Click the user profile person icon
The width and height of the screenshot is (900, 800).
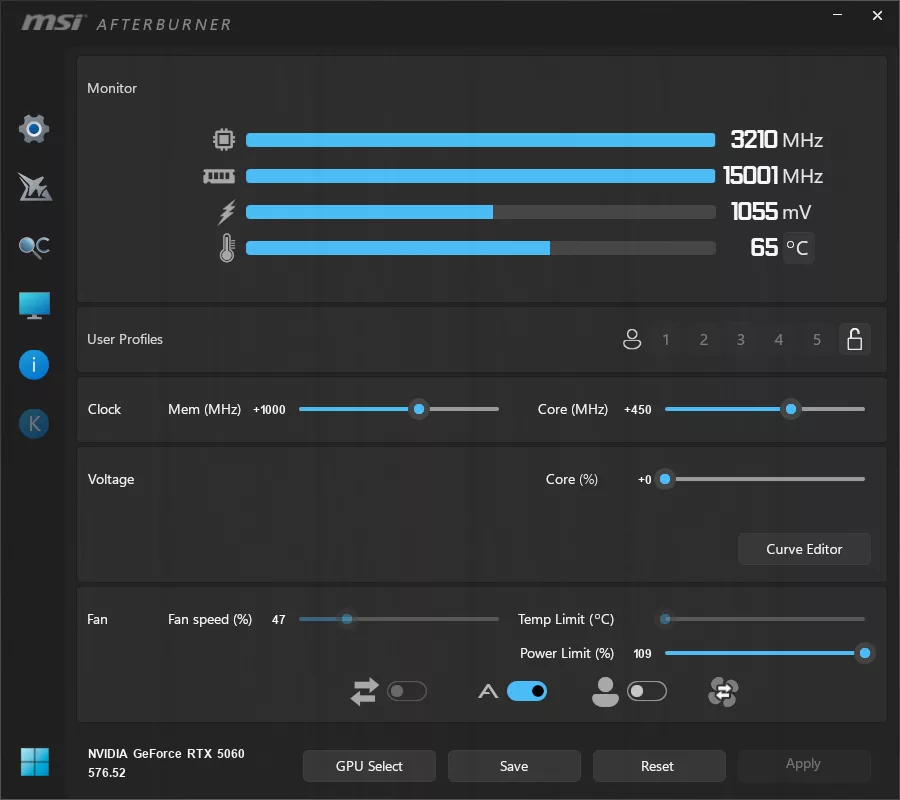[x=632, y=339]
